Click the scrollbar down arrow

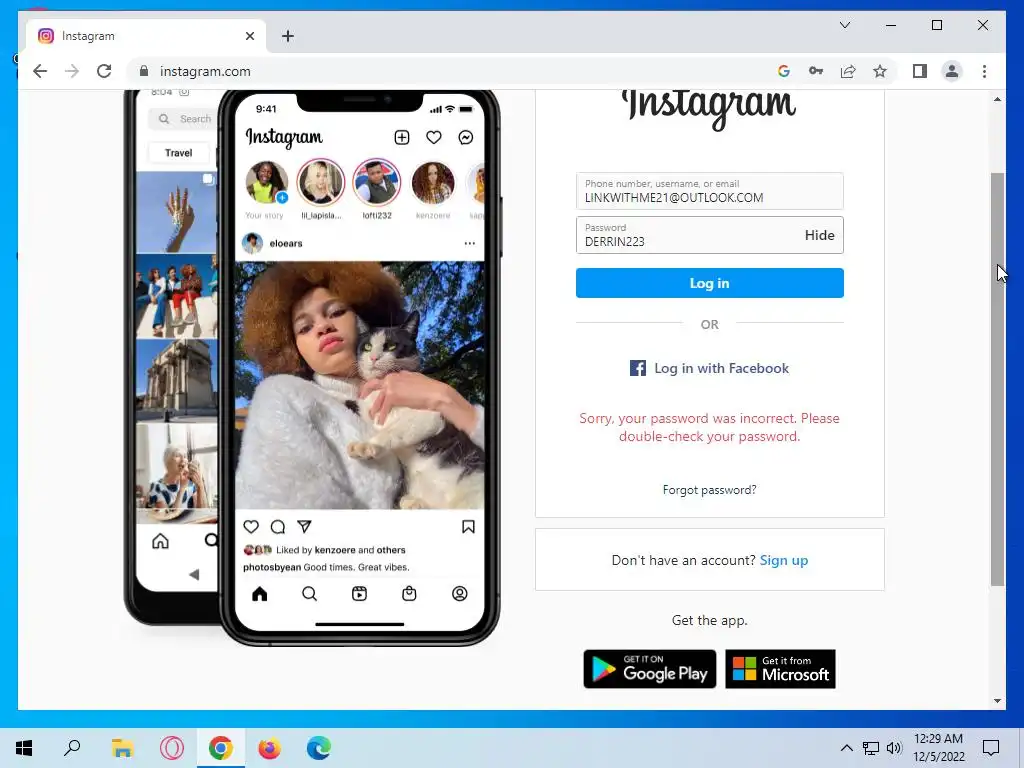[x=997, y=701]
